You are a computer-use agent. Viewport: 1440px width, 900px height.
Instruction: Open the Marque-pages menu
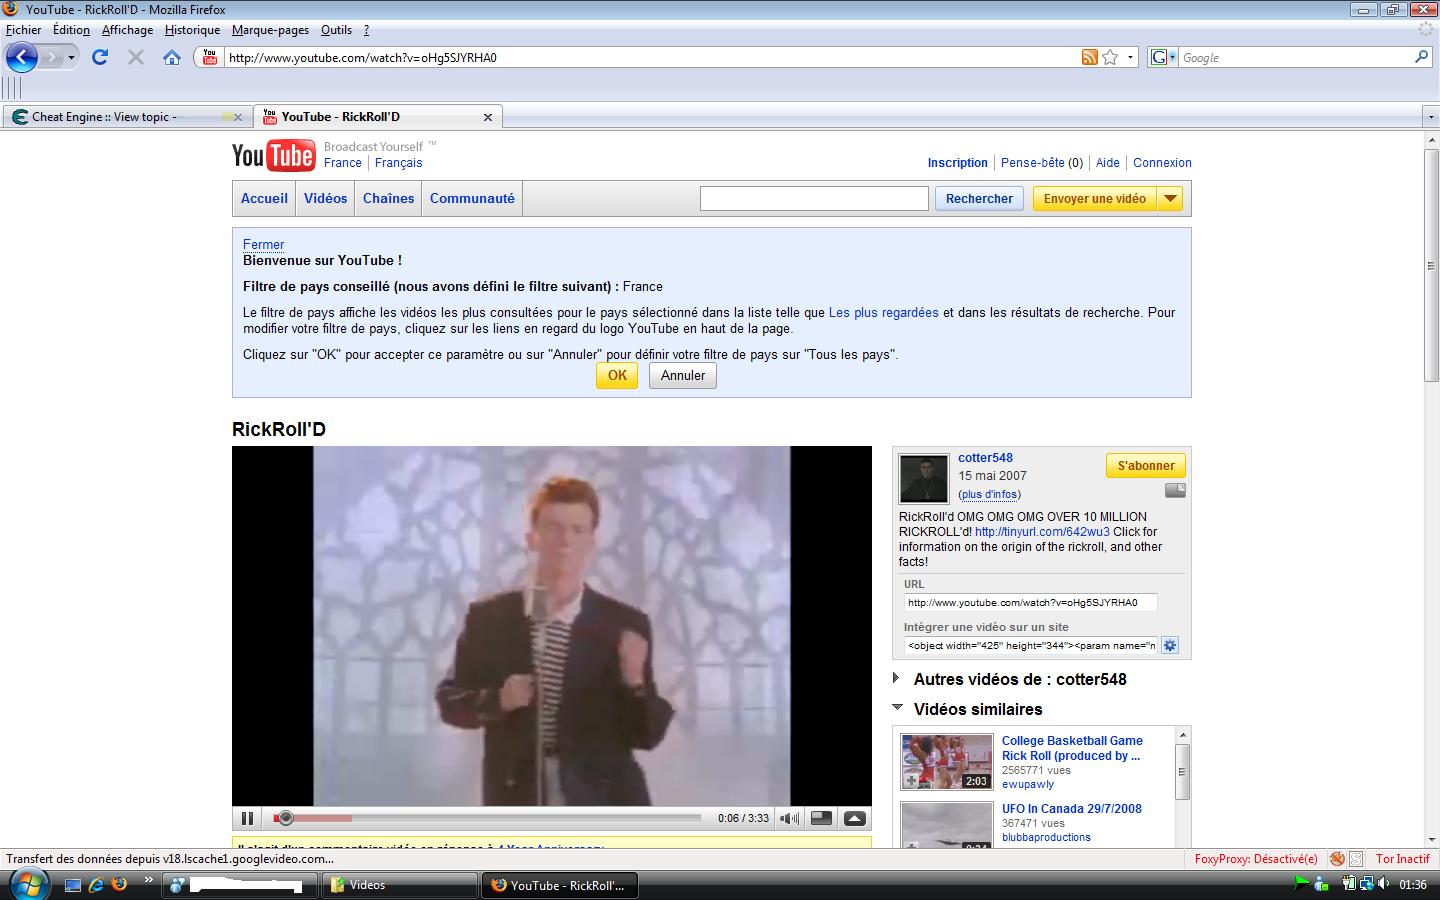click(270, 30)
